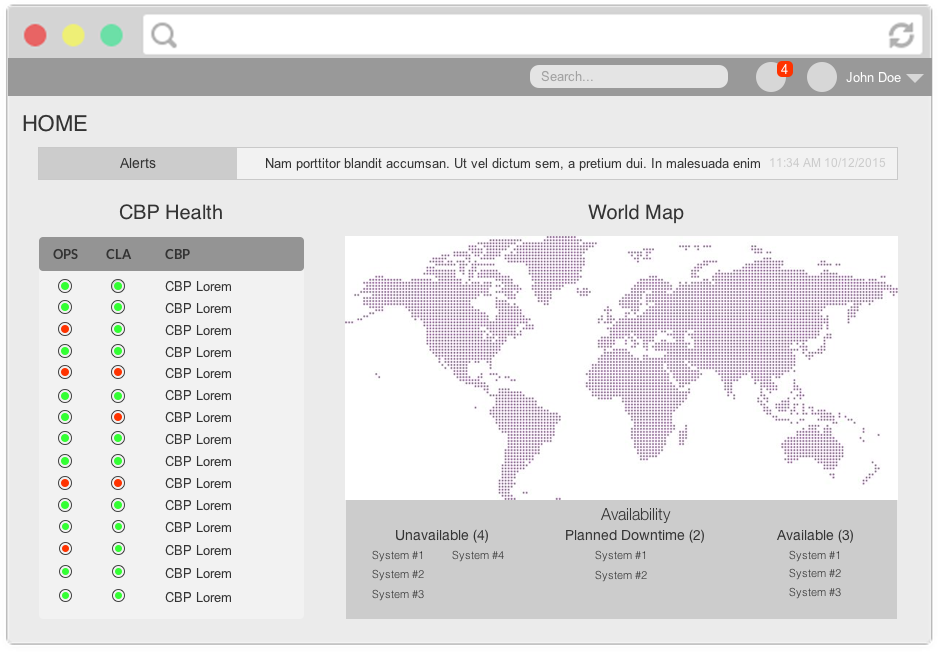Viewport: 940px width, 654px height.
Task: Click the red notification count badge
Action: pos(785,69)
